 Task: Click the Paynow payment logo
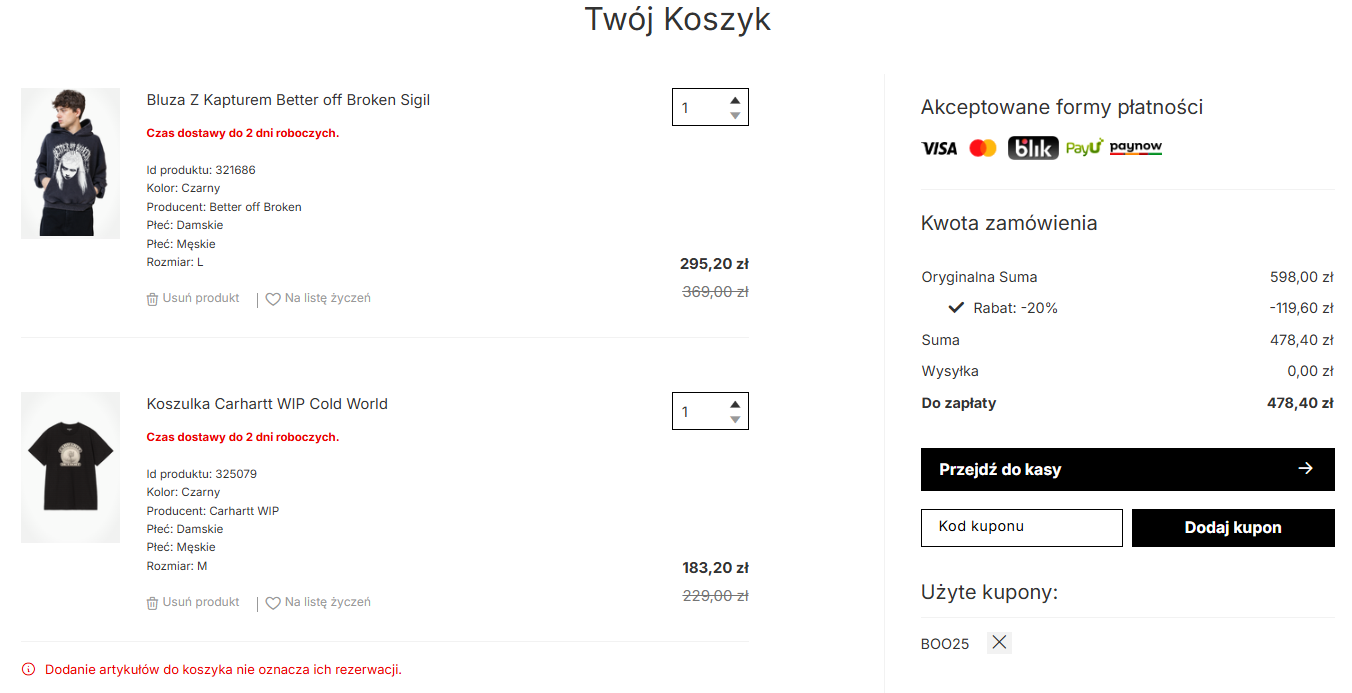(x=1136, y=148)
